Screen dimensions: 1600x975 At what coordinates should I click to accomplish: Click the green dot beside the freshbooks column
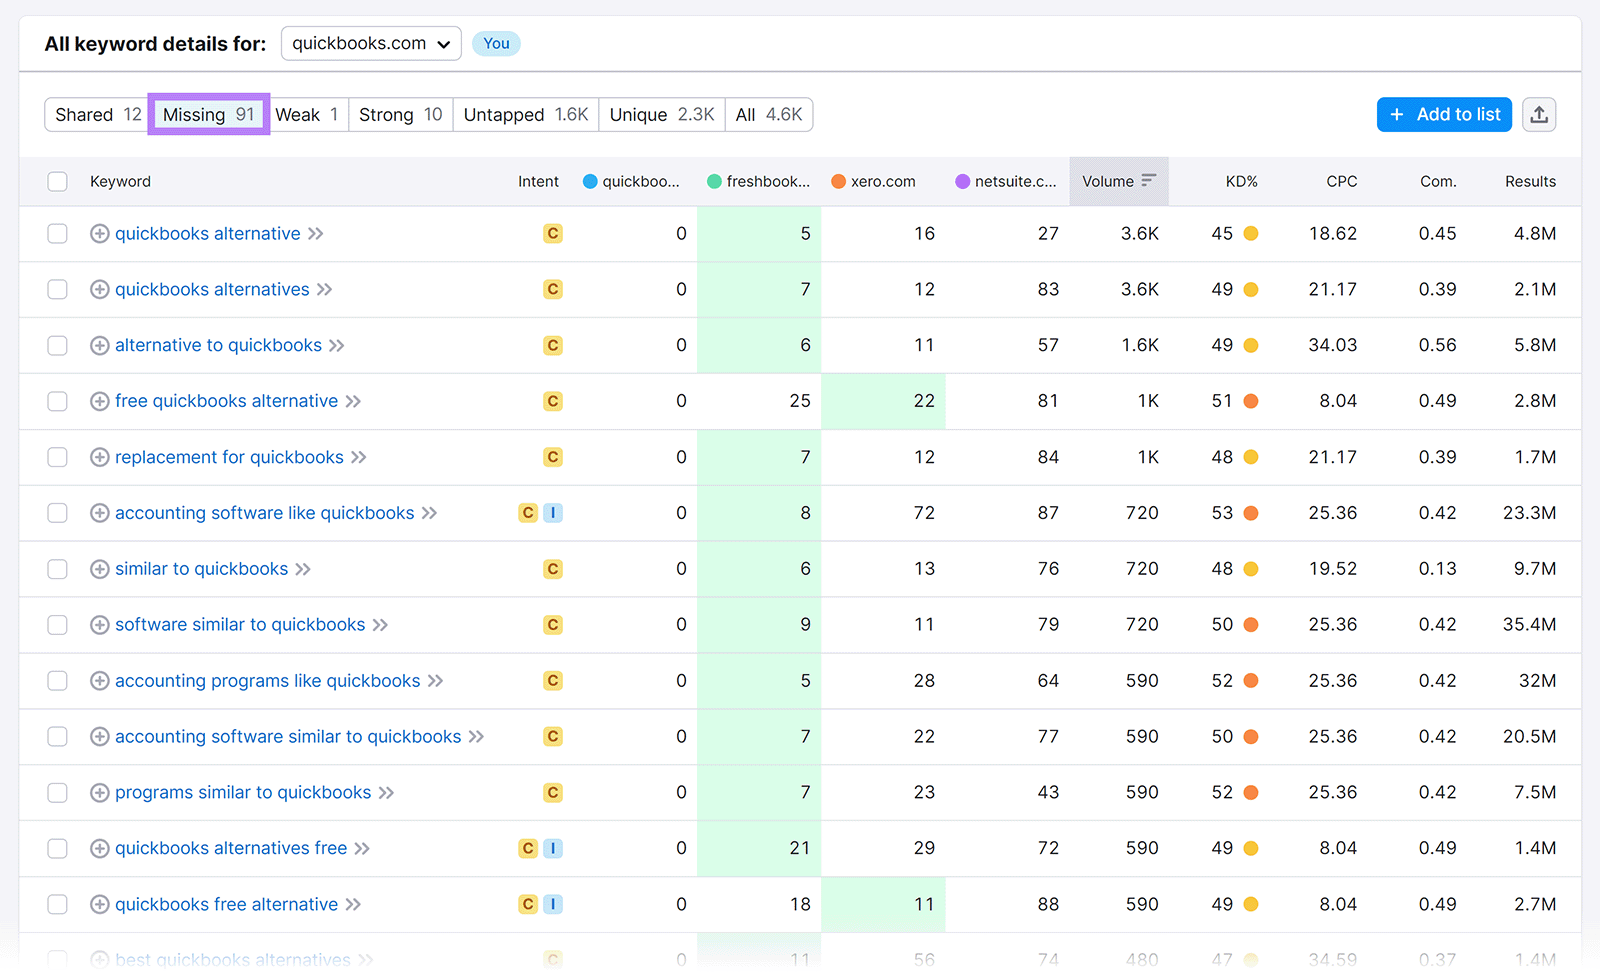pyautogui.click(x=714, y=181)
